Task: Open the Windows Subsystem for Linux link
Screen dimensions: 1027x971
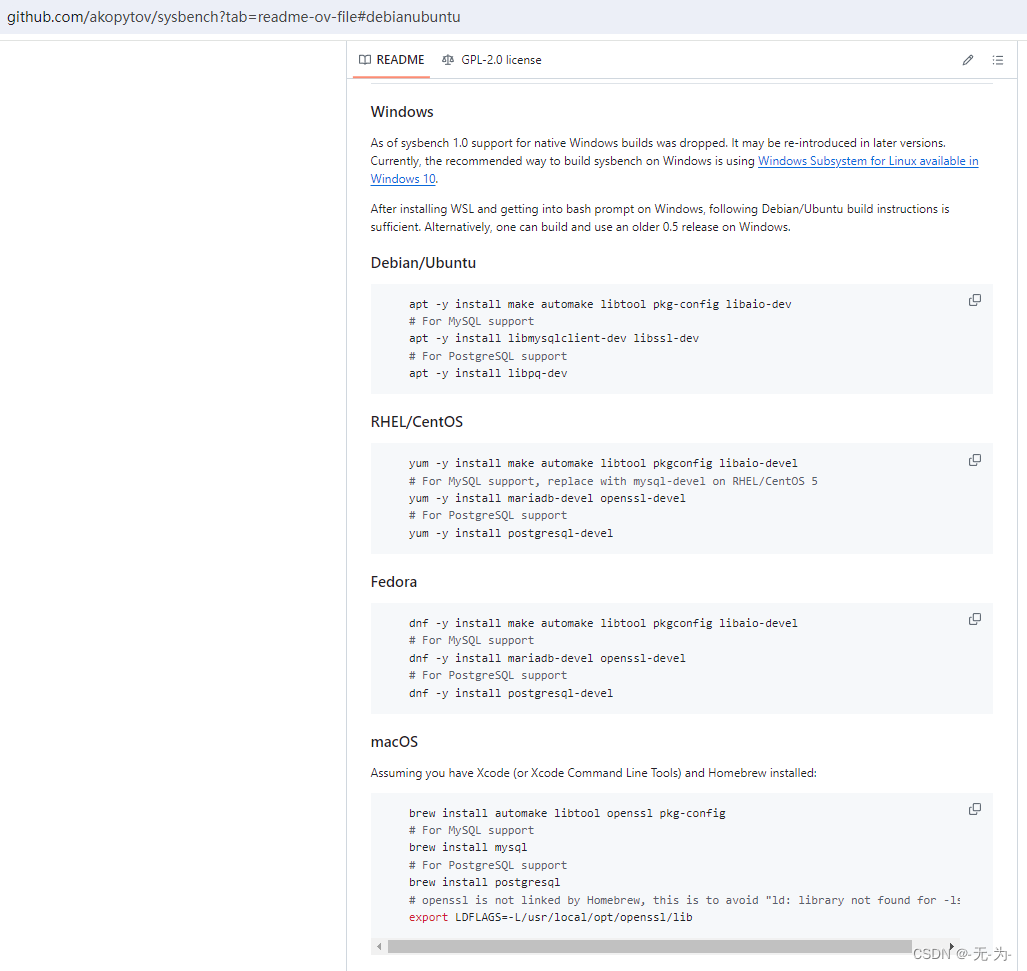Action: 866,161
